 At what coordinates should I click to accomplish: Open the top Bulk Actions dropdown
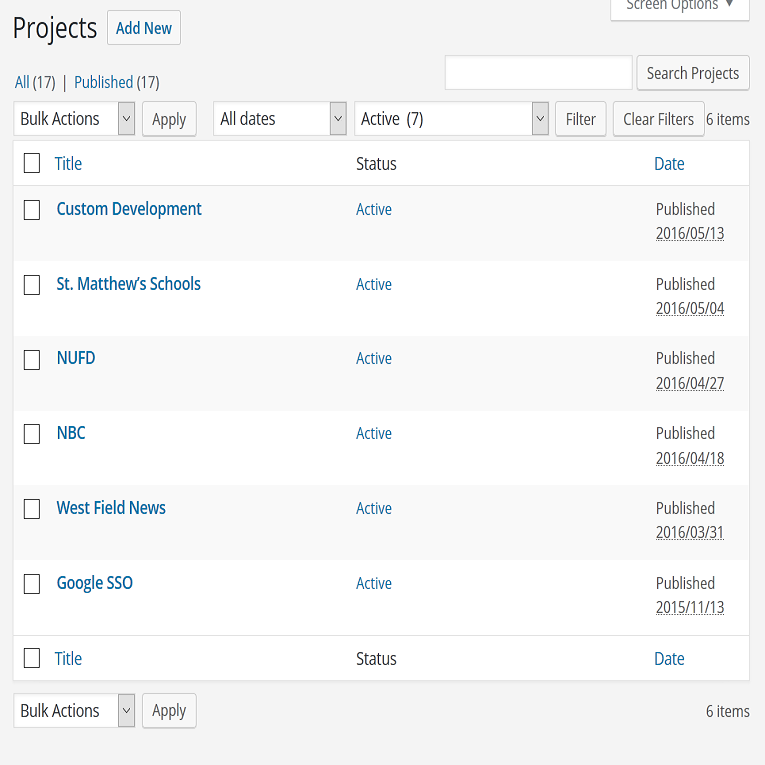tap(74, 119)
